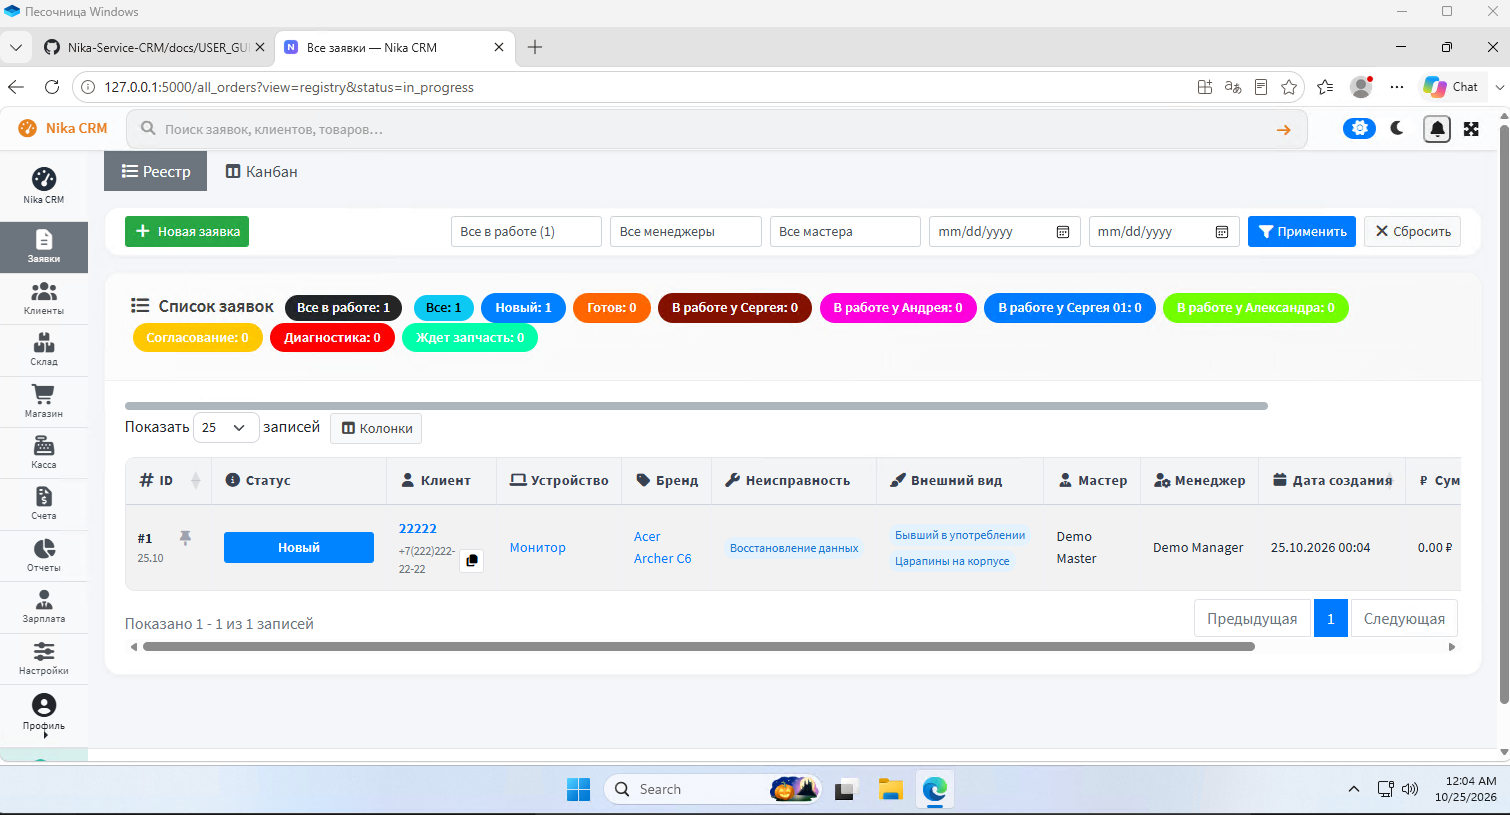Open client 22222 link

click(418, 528)
